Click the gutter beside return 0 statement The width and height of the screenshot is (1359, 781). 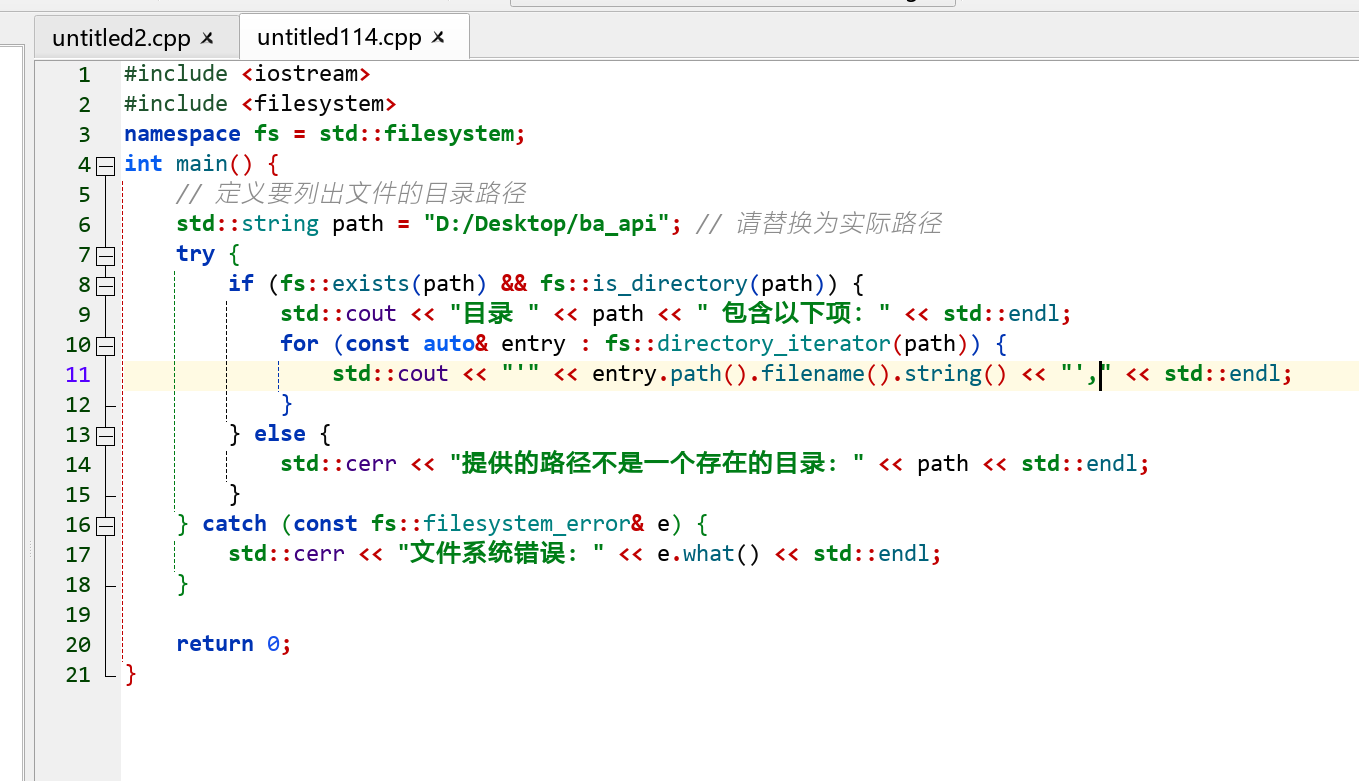78,643
